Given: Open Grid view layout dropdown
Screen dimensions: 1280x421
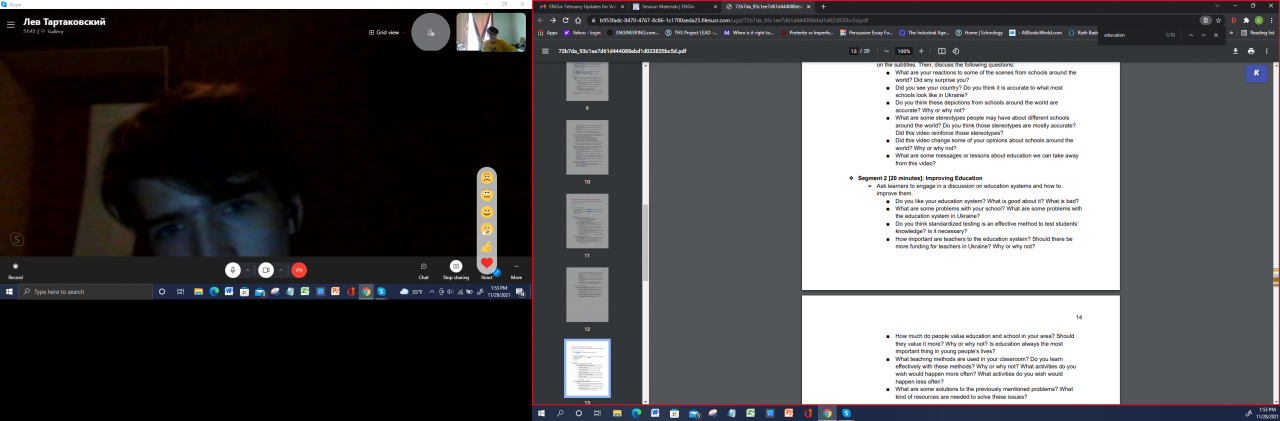Looking at the screenshot, I should (387, 32).
